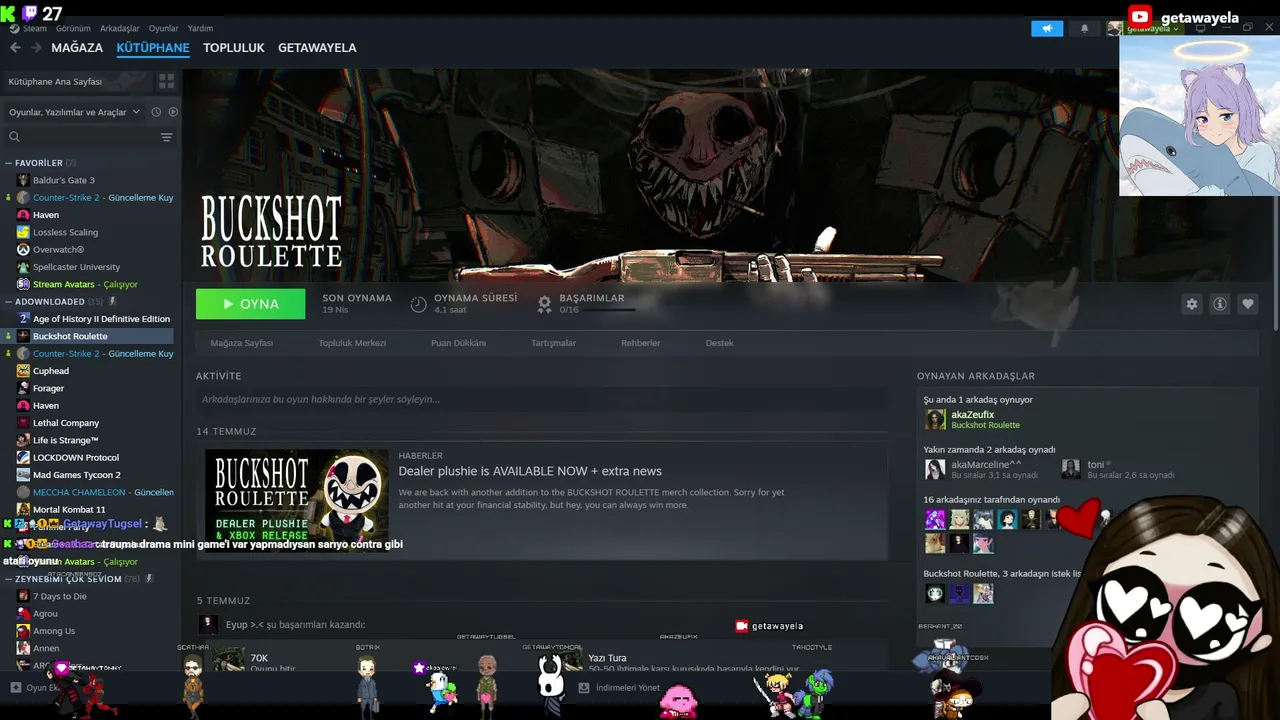Viewport: 1280px width, 720px height.
Task: Go to the TOPLULUK tab
Action: click(x=234, y=48)
